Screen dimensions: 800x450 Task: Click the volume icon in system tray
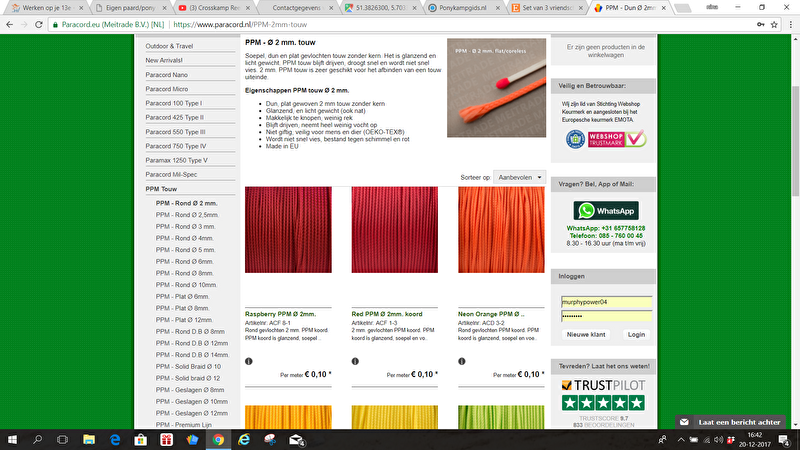[x=718, y=440]
